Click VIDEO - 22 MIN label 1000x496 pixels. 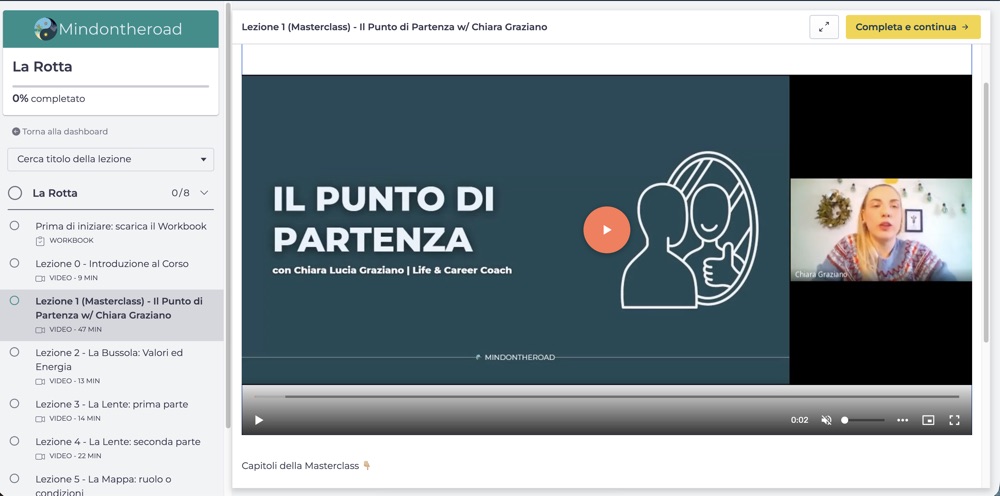[x=75, y=456]
